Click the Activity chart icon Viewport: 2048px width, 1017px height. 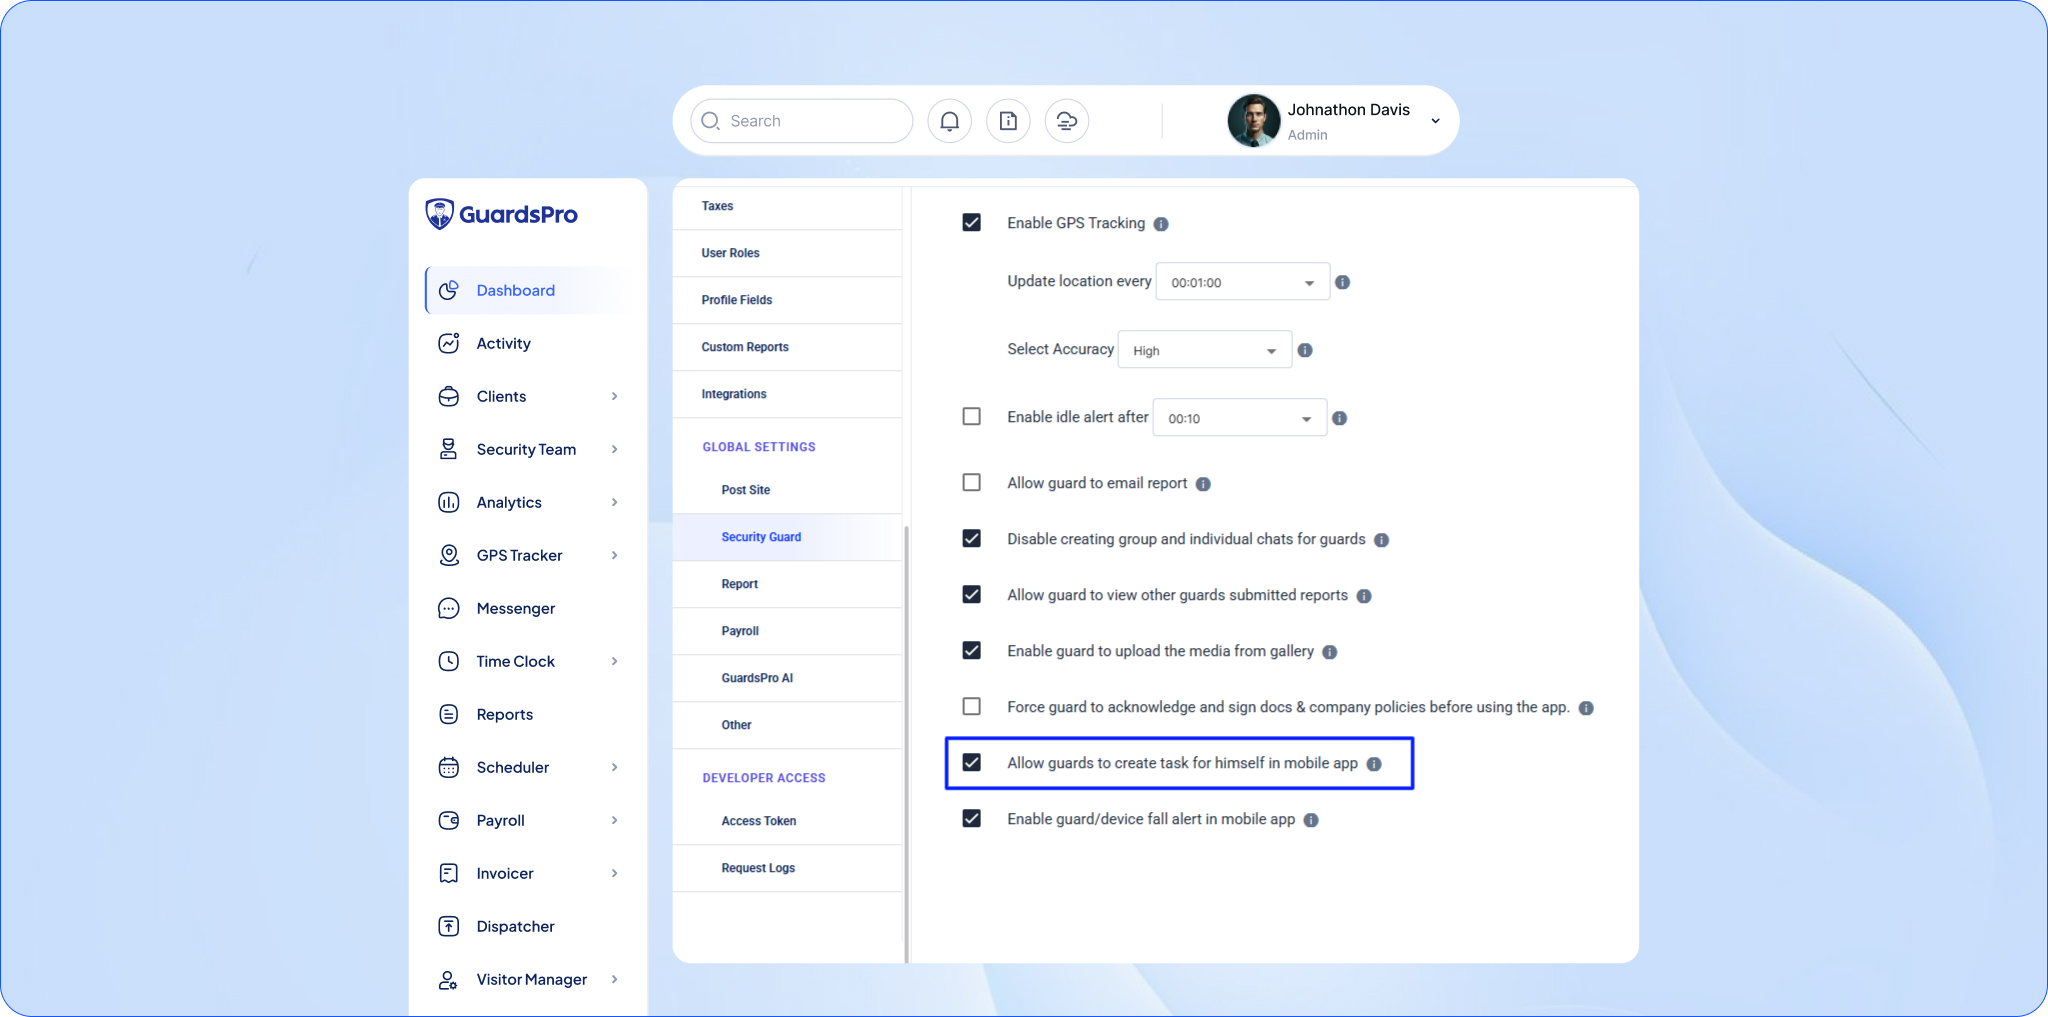(449, 343)
